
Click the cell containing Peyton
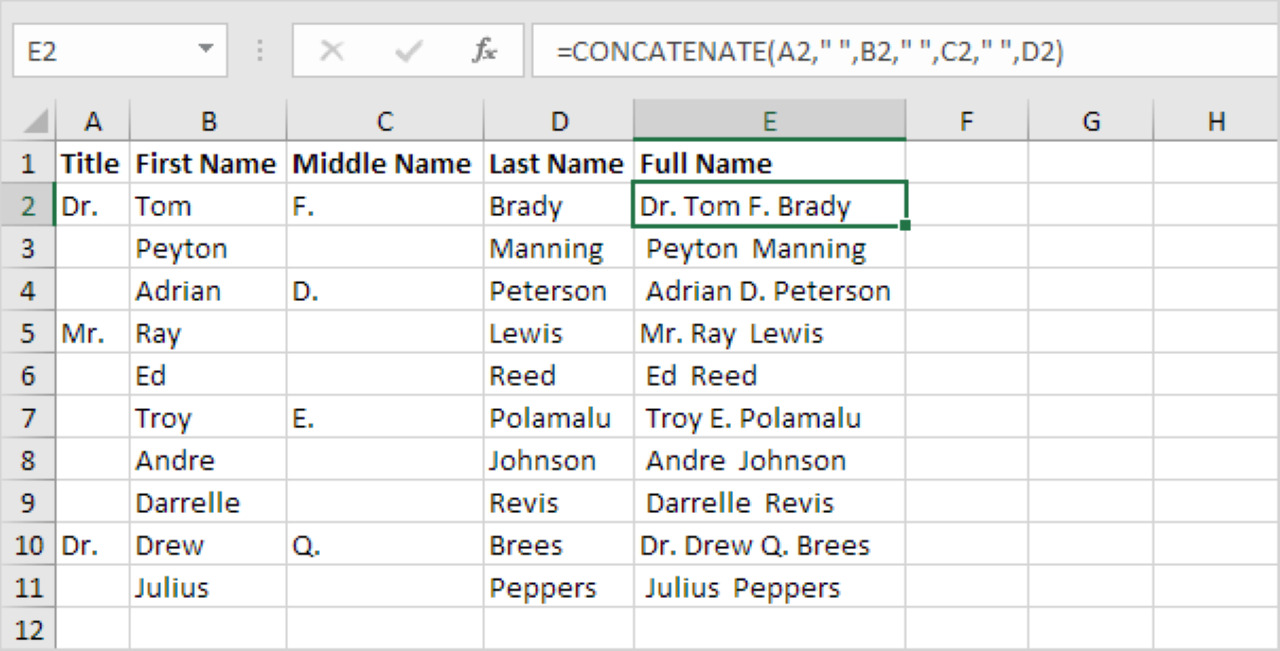click(x=208, y=249)
